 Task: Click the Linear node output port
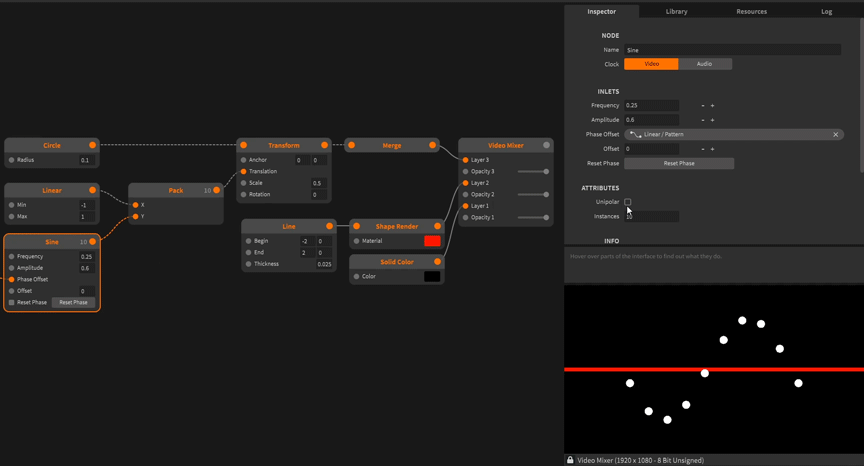pyautogui.click(x=93, y=191)
